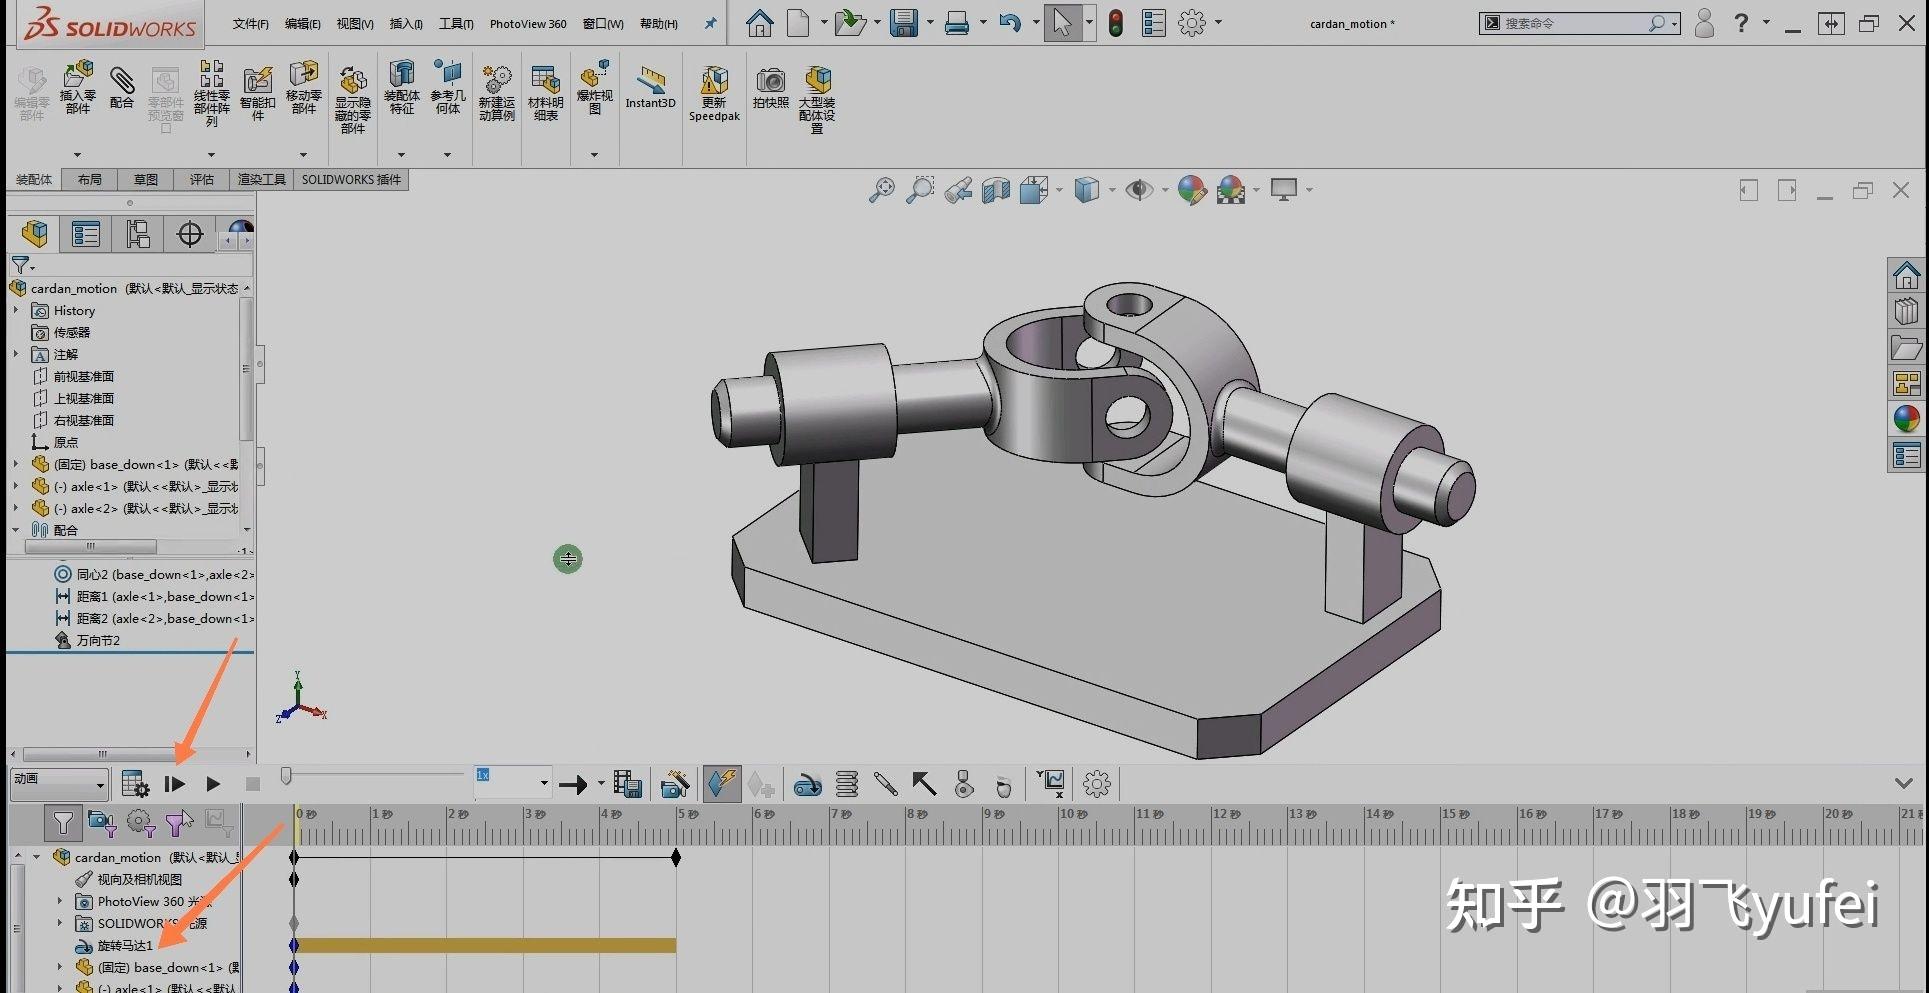Expand the History node in the feature tree

[17, 310]
